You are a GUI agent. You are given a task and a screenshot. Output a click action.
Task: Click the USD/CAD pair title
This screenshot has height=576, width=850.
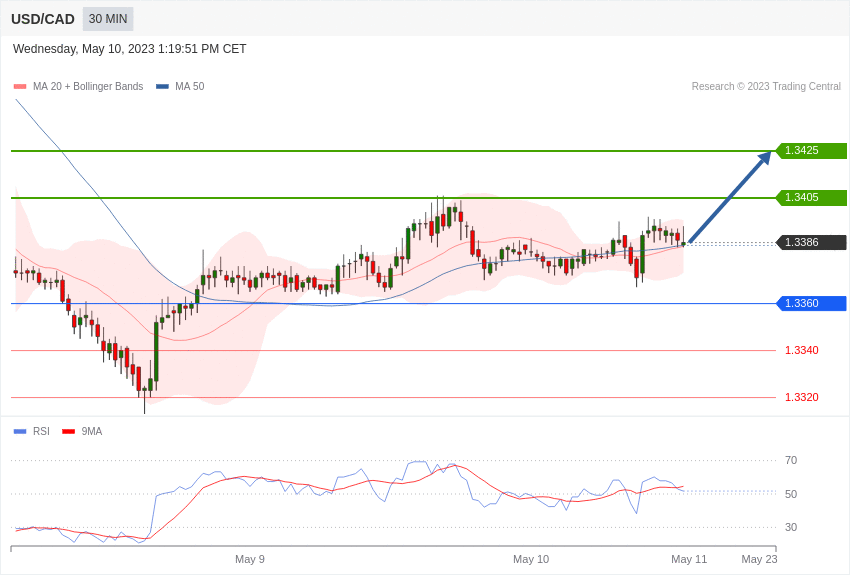[x=43, y=19]
